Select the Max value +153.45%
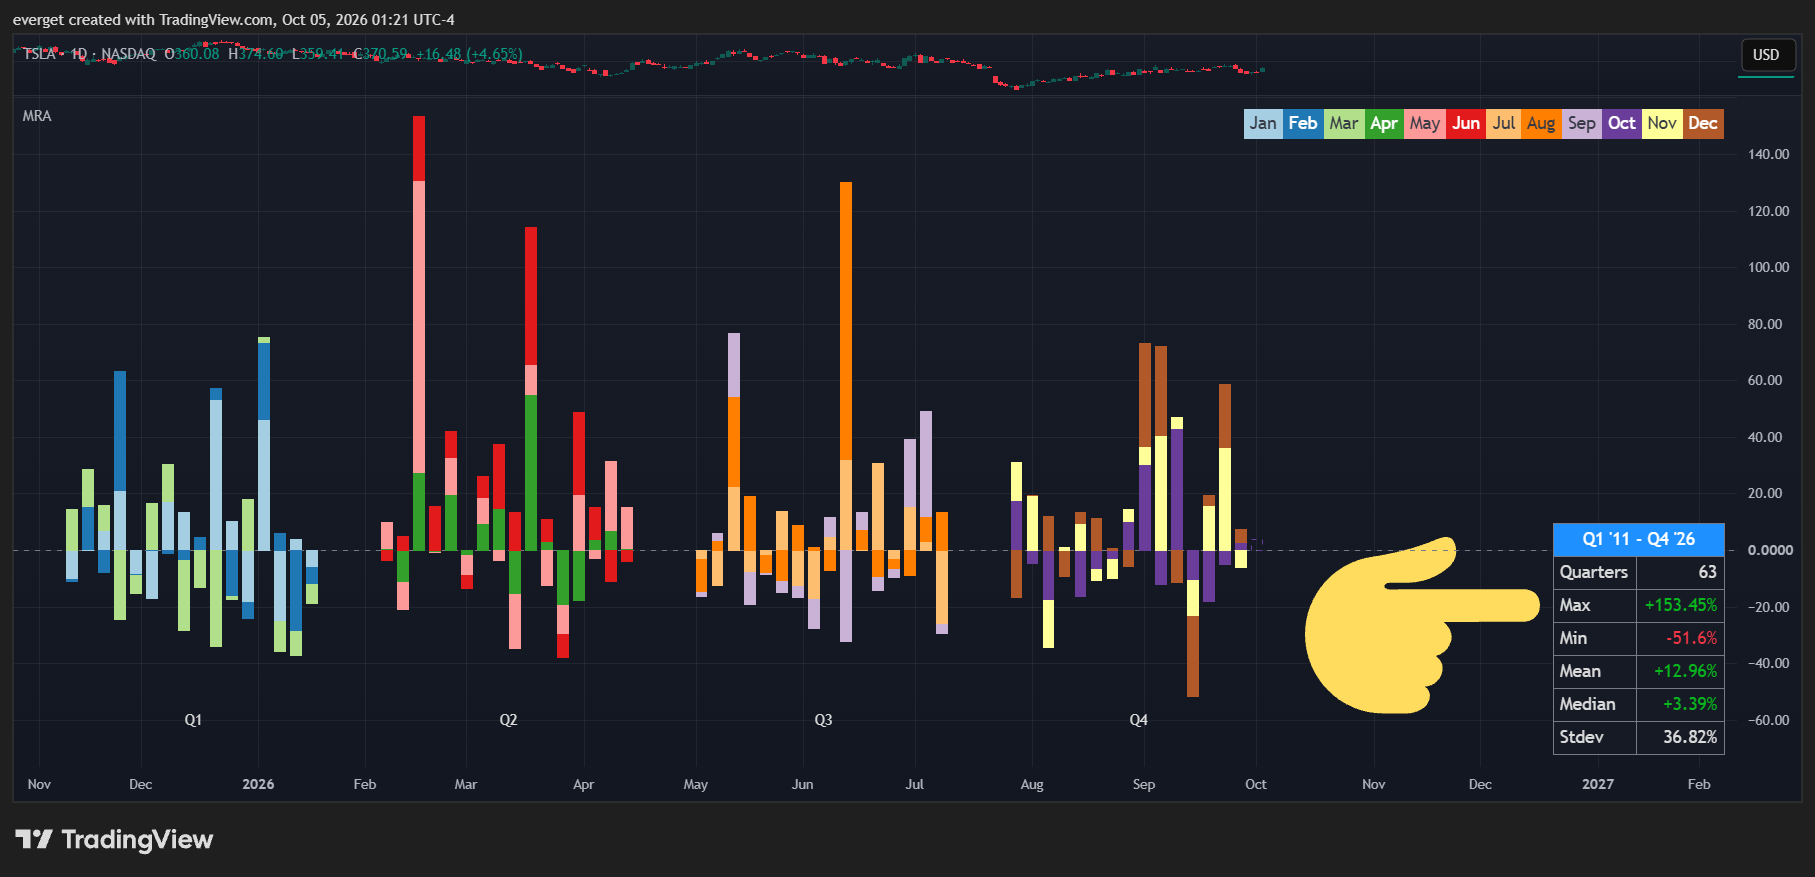Screen dimensions: 1815x877 click(1681, 605)
